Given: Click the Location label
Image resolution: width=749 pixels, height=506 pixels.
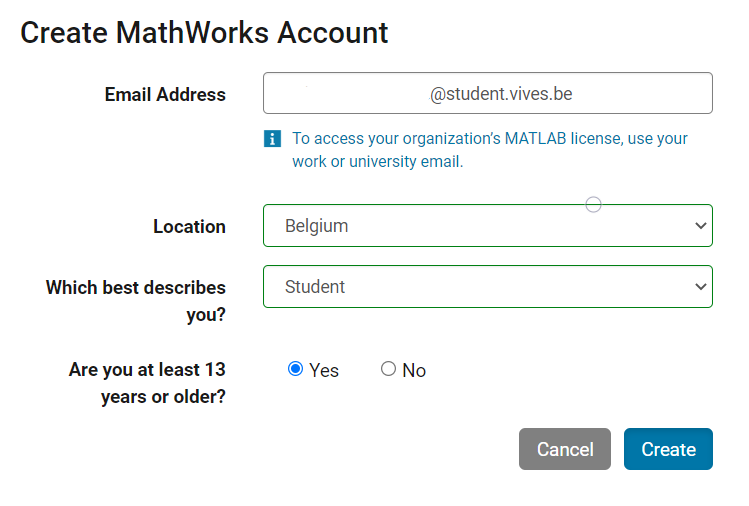Looking at the screenshot, I should (189, 226).
